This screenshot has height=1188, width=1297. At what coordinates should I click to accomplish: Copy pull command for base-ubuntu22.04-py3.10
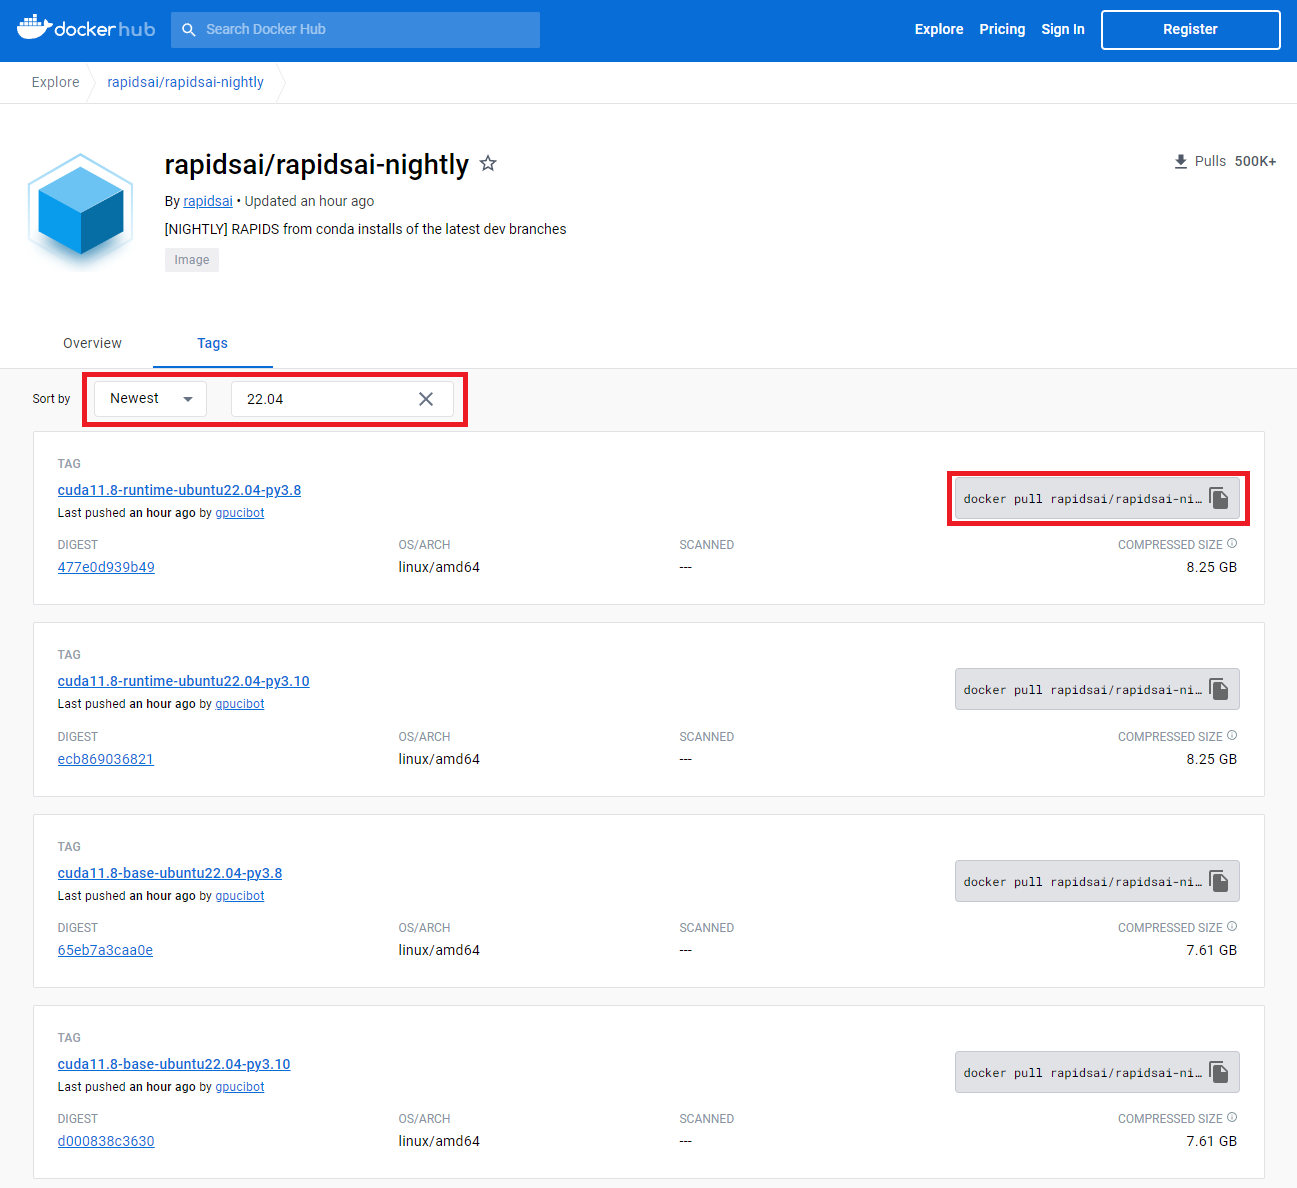coord(1219,1072)
